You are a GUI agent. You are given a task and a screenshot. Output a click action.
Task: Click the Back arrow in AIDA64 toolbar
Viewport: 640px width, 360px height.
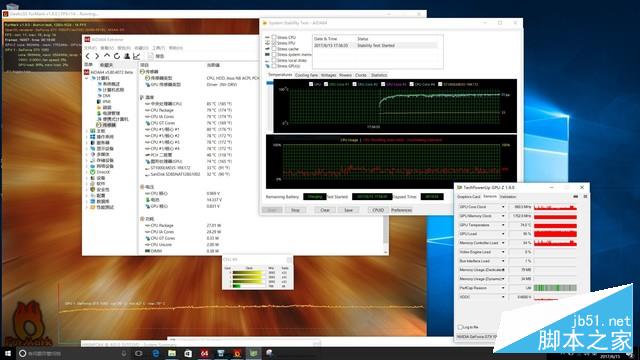pyautogui.click(x=87, y=56)
